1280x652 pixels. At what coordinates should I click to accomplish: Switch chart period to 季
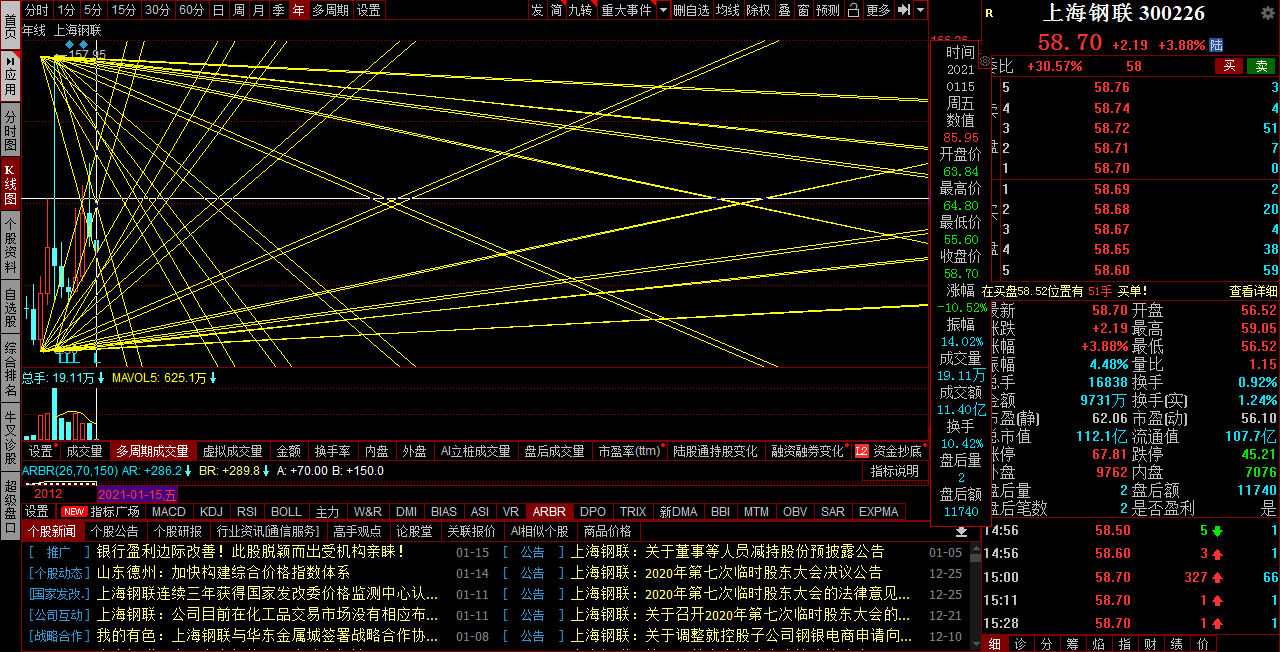pyautogui.click(x=278, y=10)
